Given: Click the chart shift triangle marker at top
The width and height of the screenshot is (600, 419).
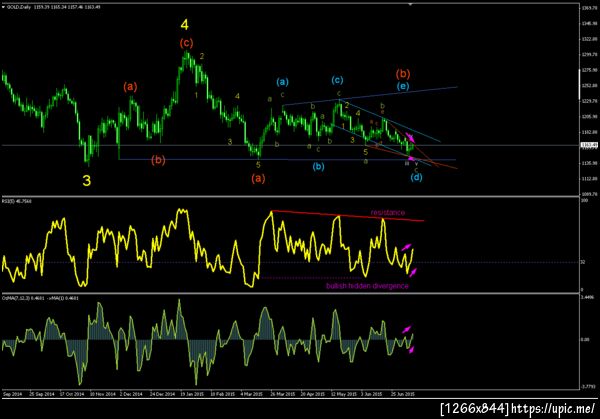Looking at the screenshot, I should point(411,5).
